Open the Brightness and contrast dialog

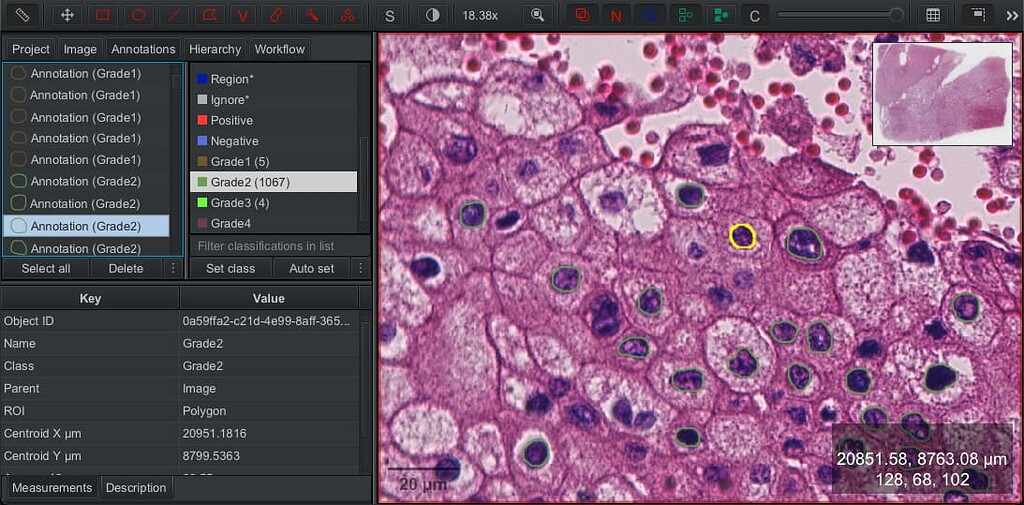click(x=432, y=15)
